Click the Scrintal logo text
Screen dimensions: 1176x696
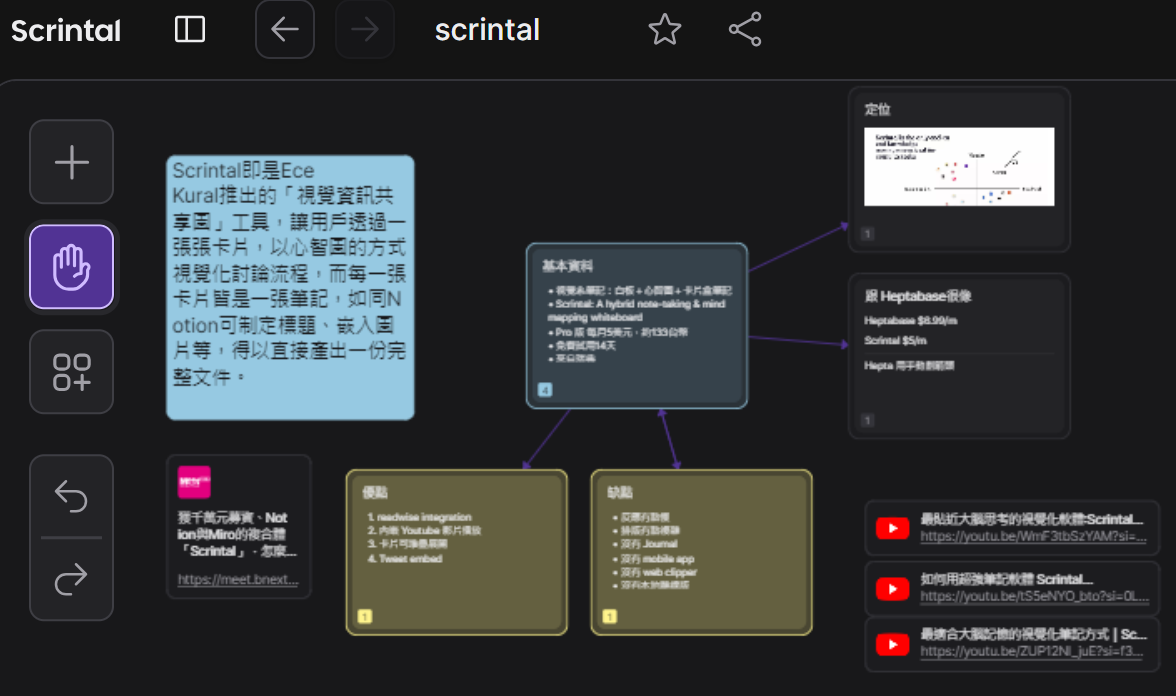pos(66,31)
